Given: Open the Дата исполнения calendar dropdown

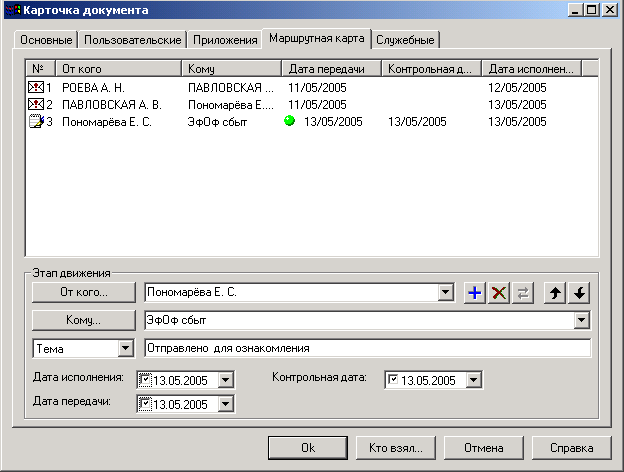Looking at the screenshot, I should pos(225,380).
